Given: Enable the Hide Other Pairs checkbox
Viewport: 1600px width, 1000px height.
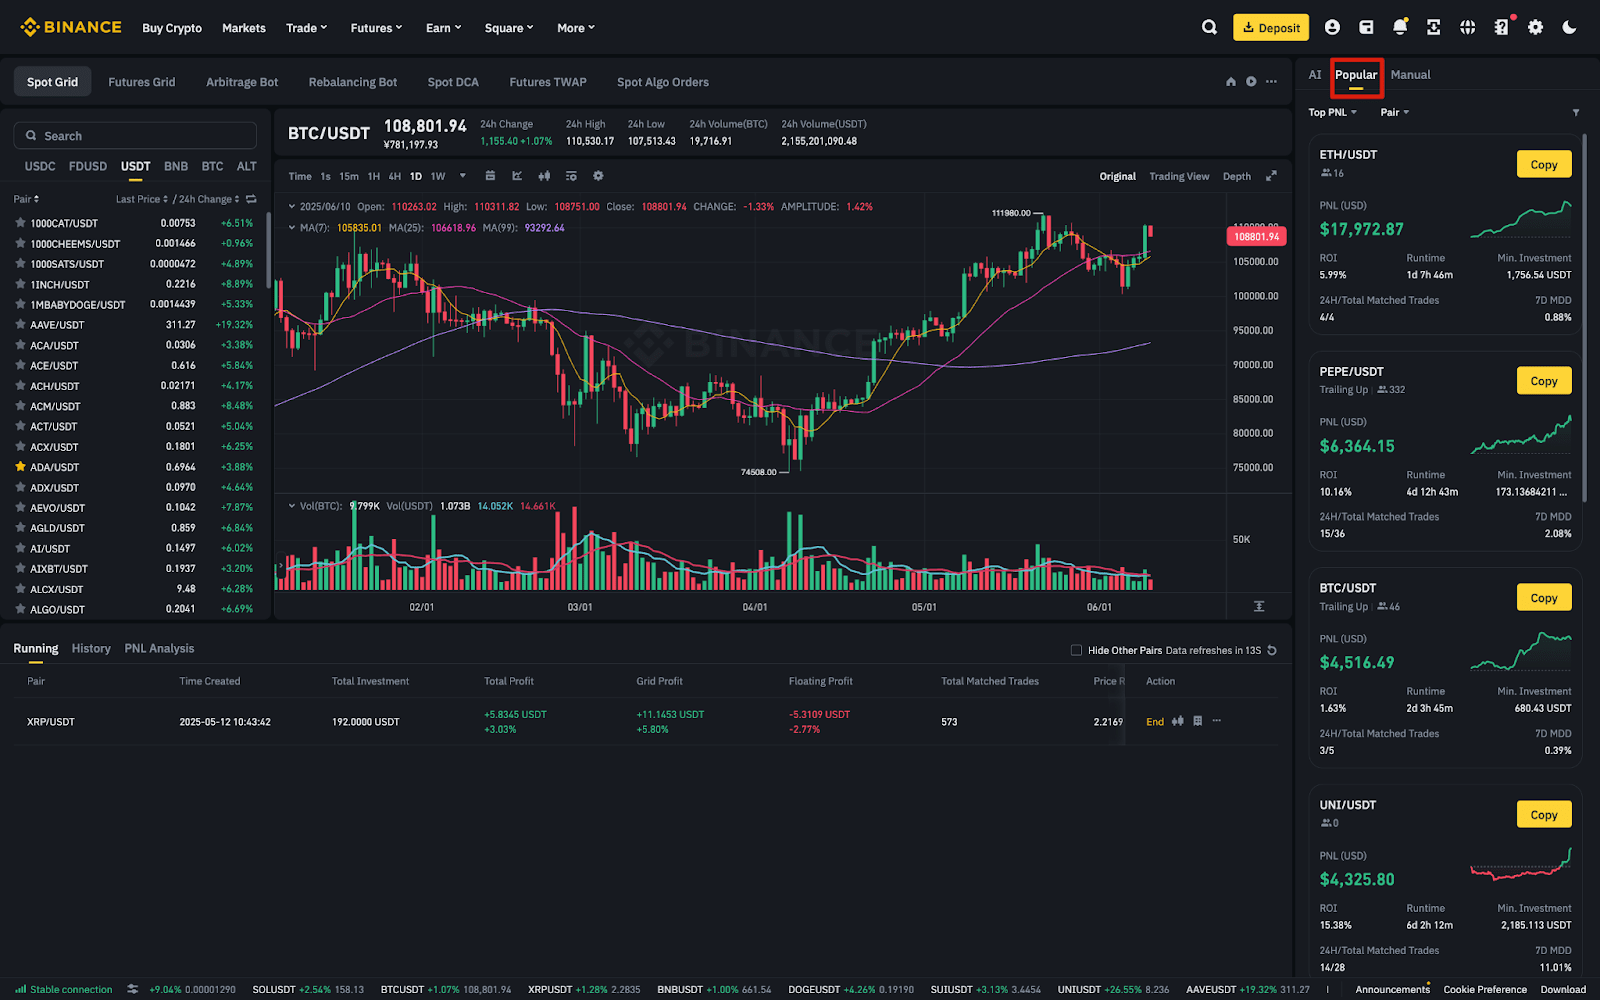Looking at the screenshot, I should (1076, 650).
